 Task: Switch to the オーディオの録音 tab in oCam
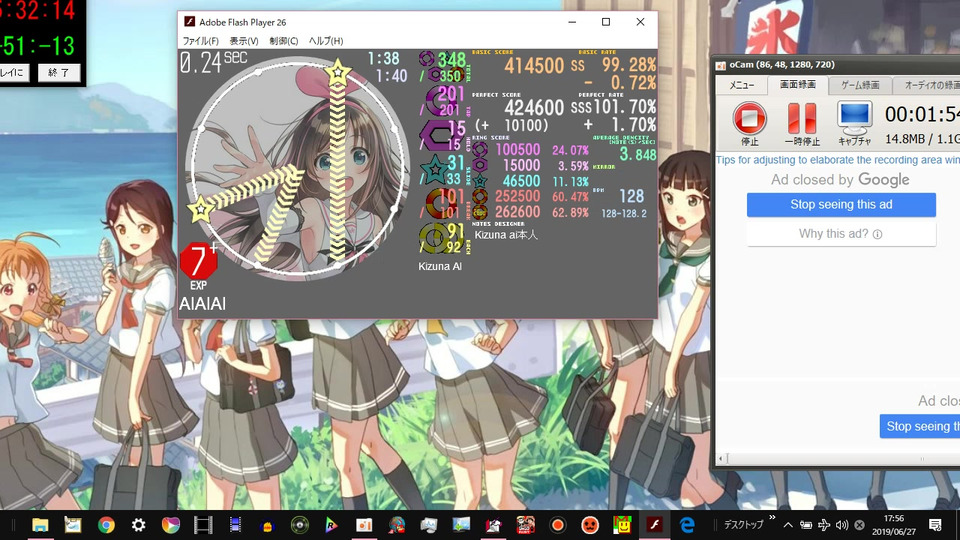coord(928,86)
